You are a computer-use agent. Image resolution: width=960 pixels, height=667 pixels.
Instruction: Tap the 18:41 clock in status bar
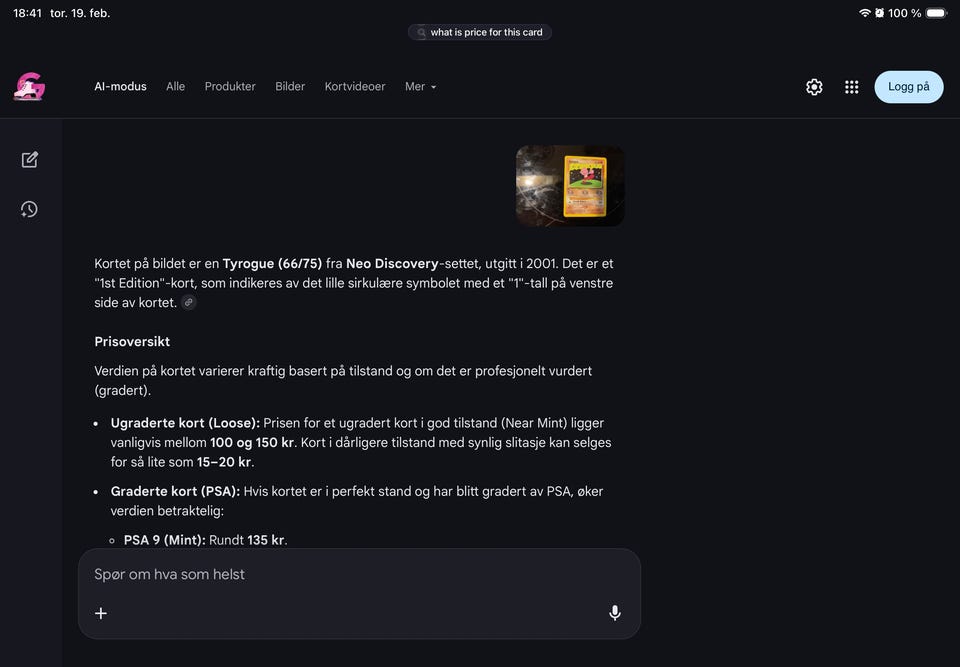28,13
